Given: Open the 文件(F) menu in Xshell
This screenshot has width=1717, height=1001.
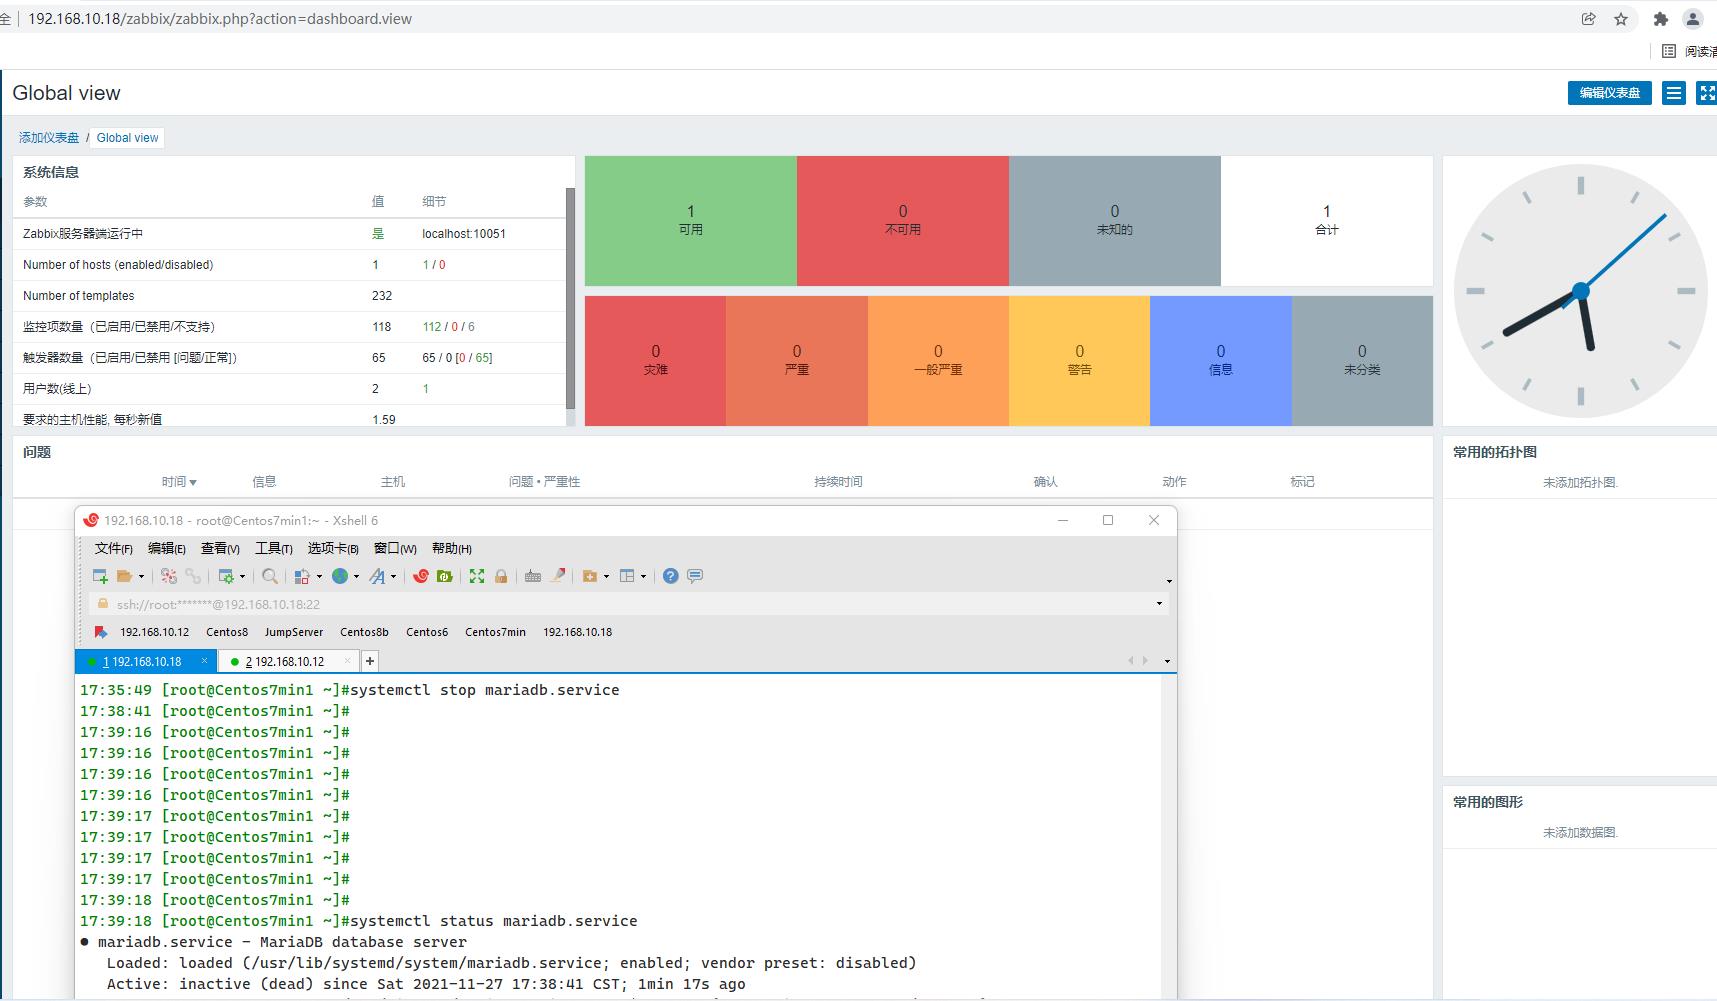Looking at the screenshot, I should (x=113, y=548).
